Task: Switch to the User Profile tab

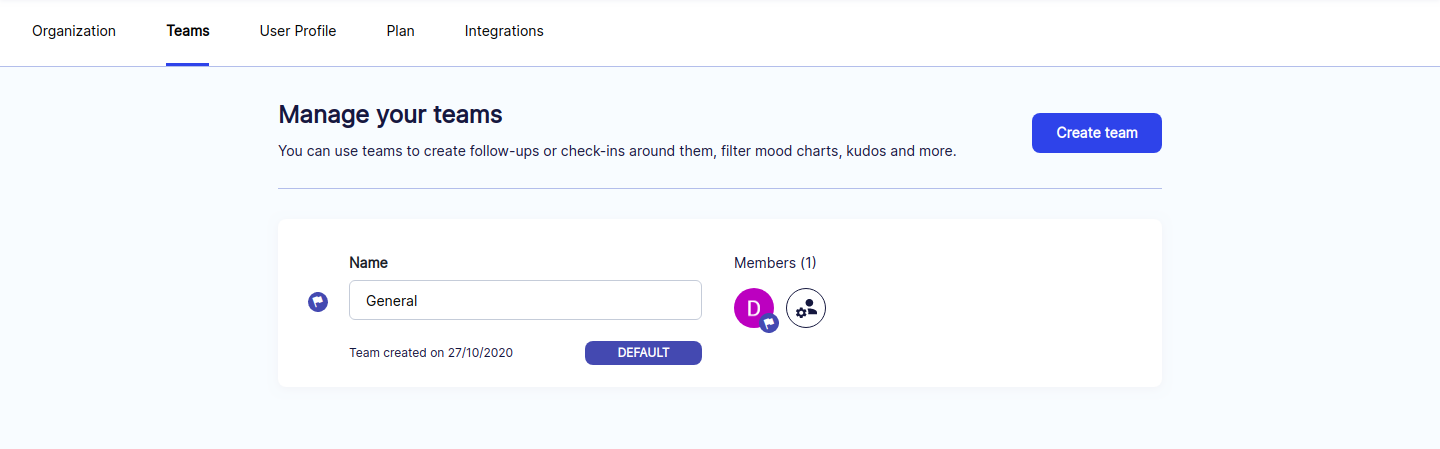Action: [x=298, y=31]
